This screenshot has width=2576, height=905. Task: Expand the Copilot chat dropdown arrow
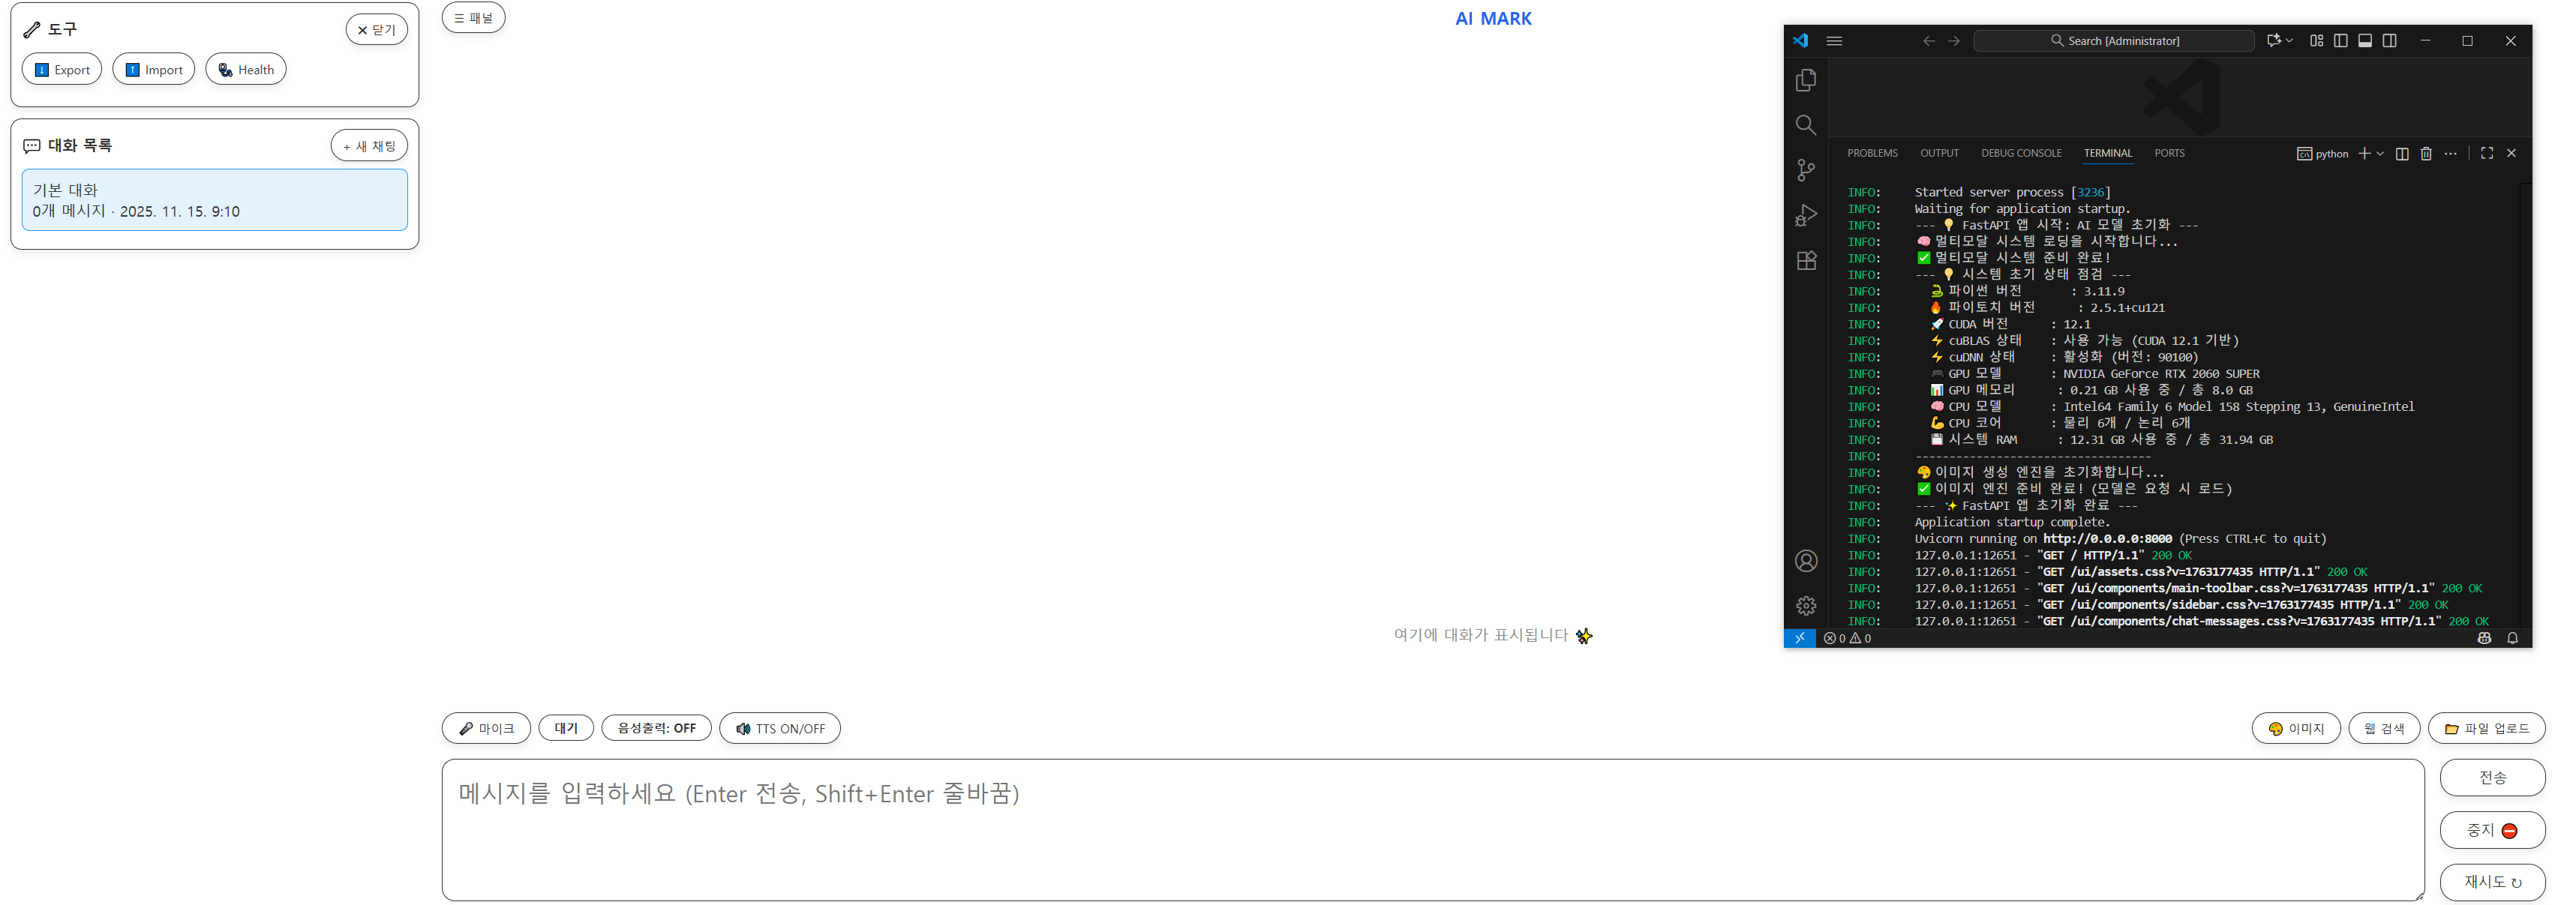coord(2289,41)
